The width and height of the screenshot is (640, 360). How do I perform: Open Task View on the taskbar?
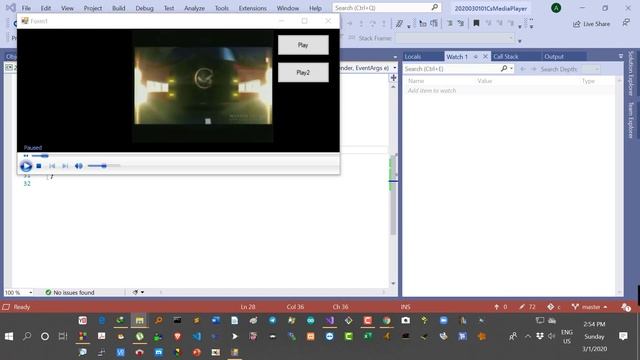pos(63,336)
